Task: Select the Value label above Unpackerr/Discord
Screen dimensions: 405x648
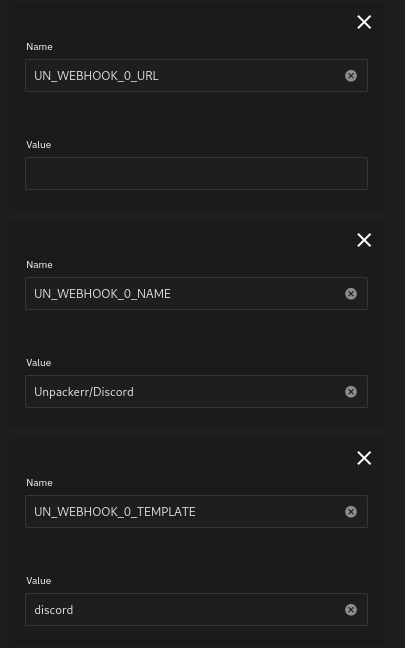Action: pos(39,362)
